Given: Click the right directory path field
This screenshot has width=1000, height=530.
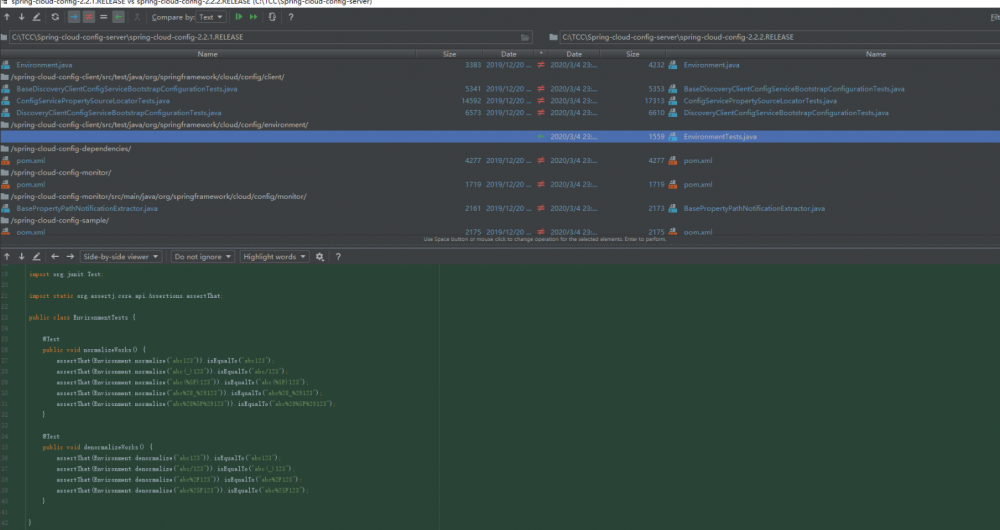Looking at the screenshot, I should tap(780, 37).
